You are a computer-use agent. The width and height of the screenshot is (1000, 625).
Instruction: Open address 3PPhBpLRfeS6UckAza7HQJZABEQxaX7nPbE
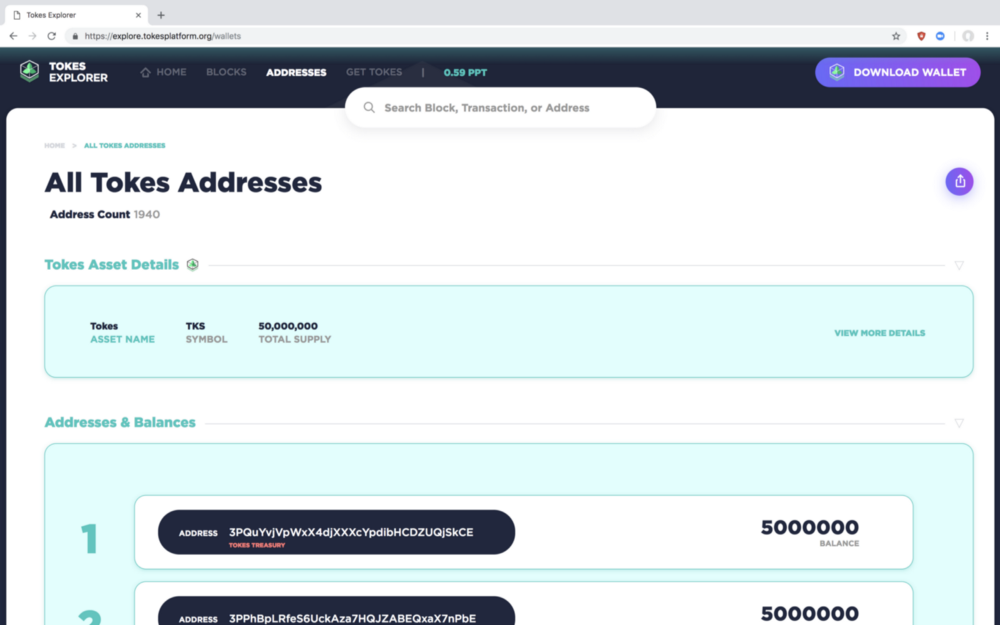[336, 611]
